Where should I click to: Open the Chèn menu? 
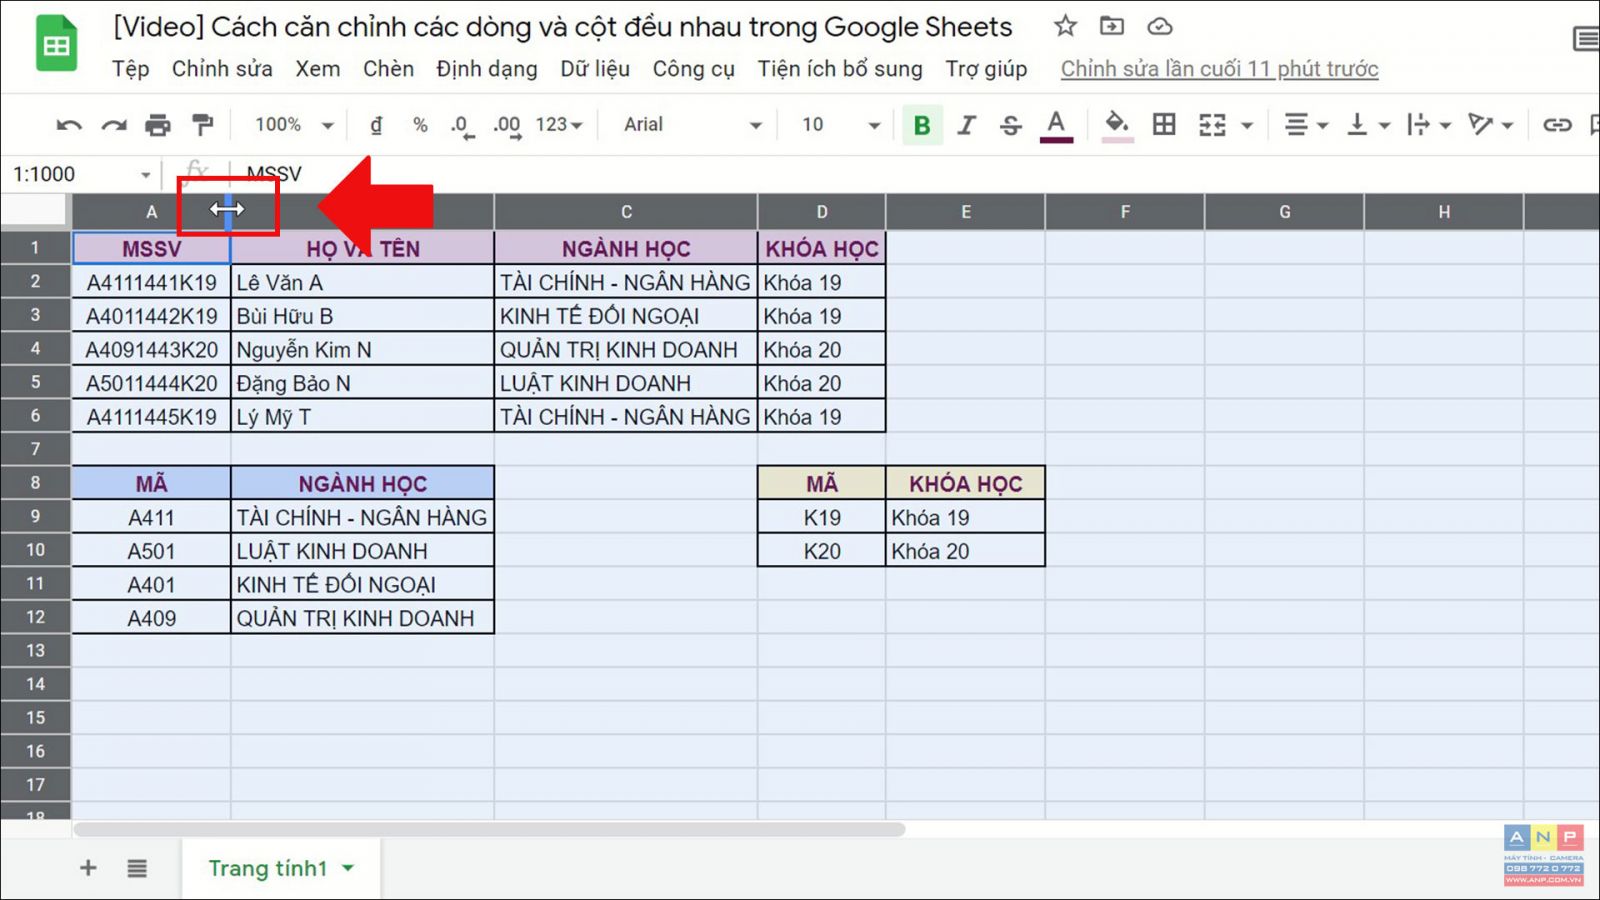click(388, 69)
